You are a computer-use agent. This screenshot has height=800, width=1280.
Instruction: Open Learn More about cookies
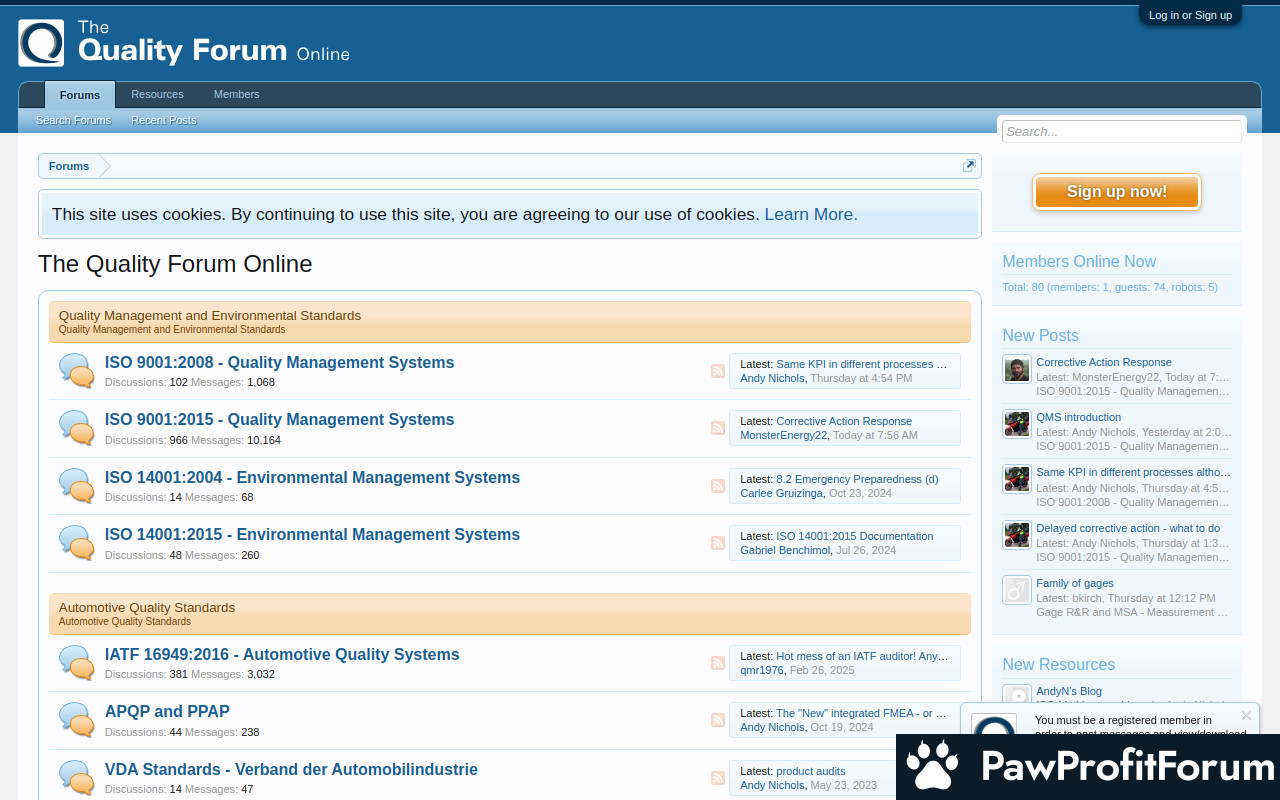click(811, 214)
